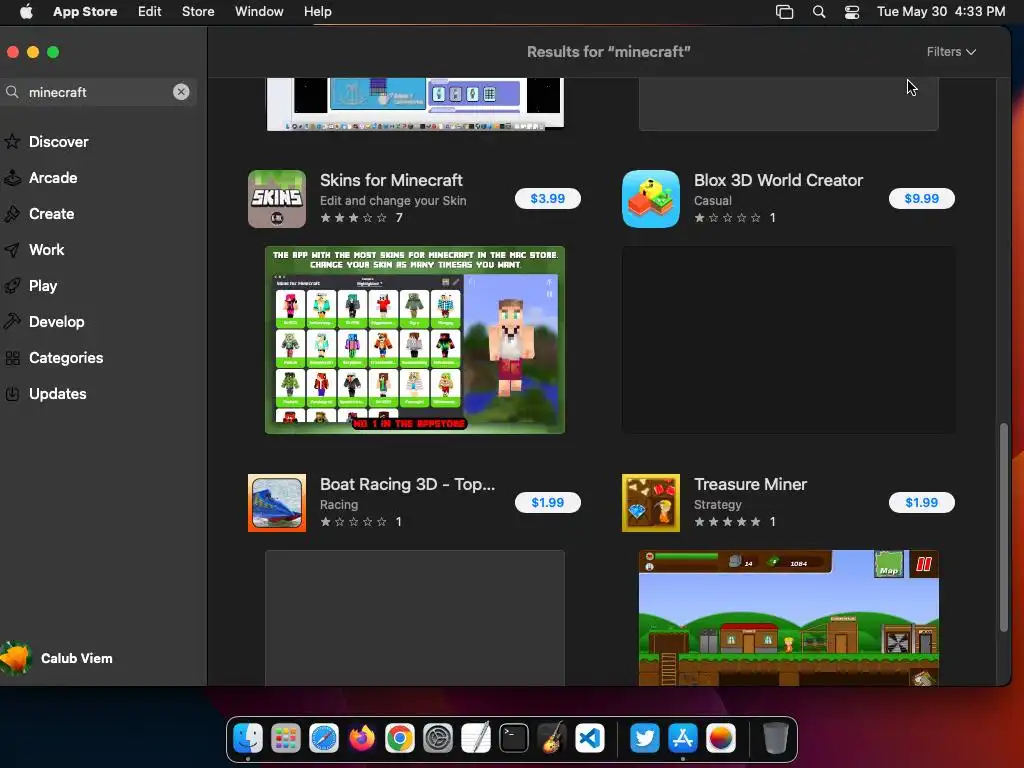Image resolution: width=1024 pixels, height=768 pixels.
Task: Click the Discover star icon
Action: pyautogui.click(x=12, y=142)
